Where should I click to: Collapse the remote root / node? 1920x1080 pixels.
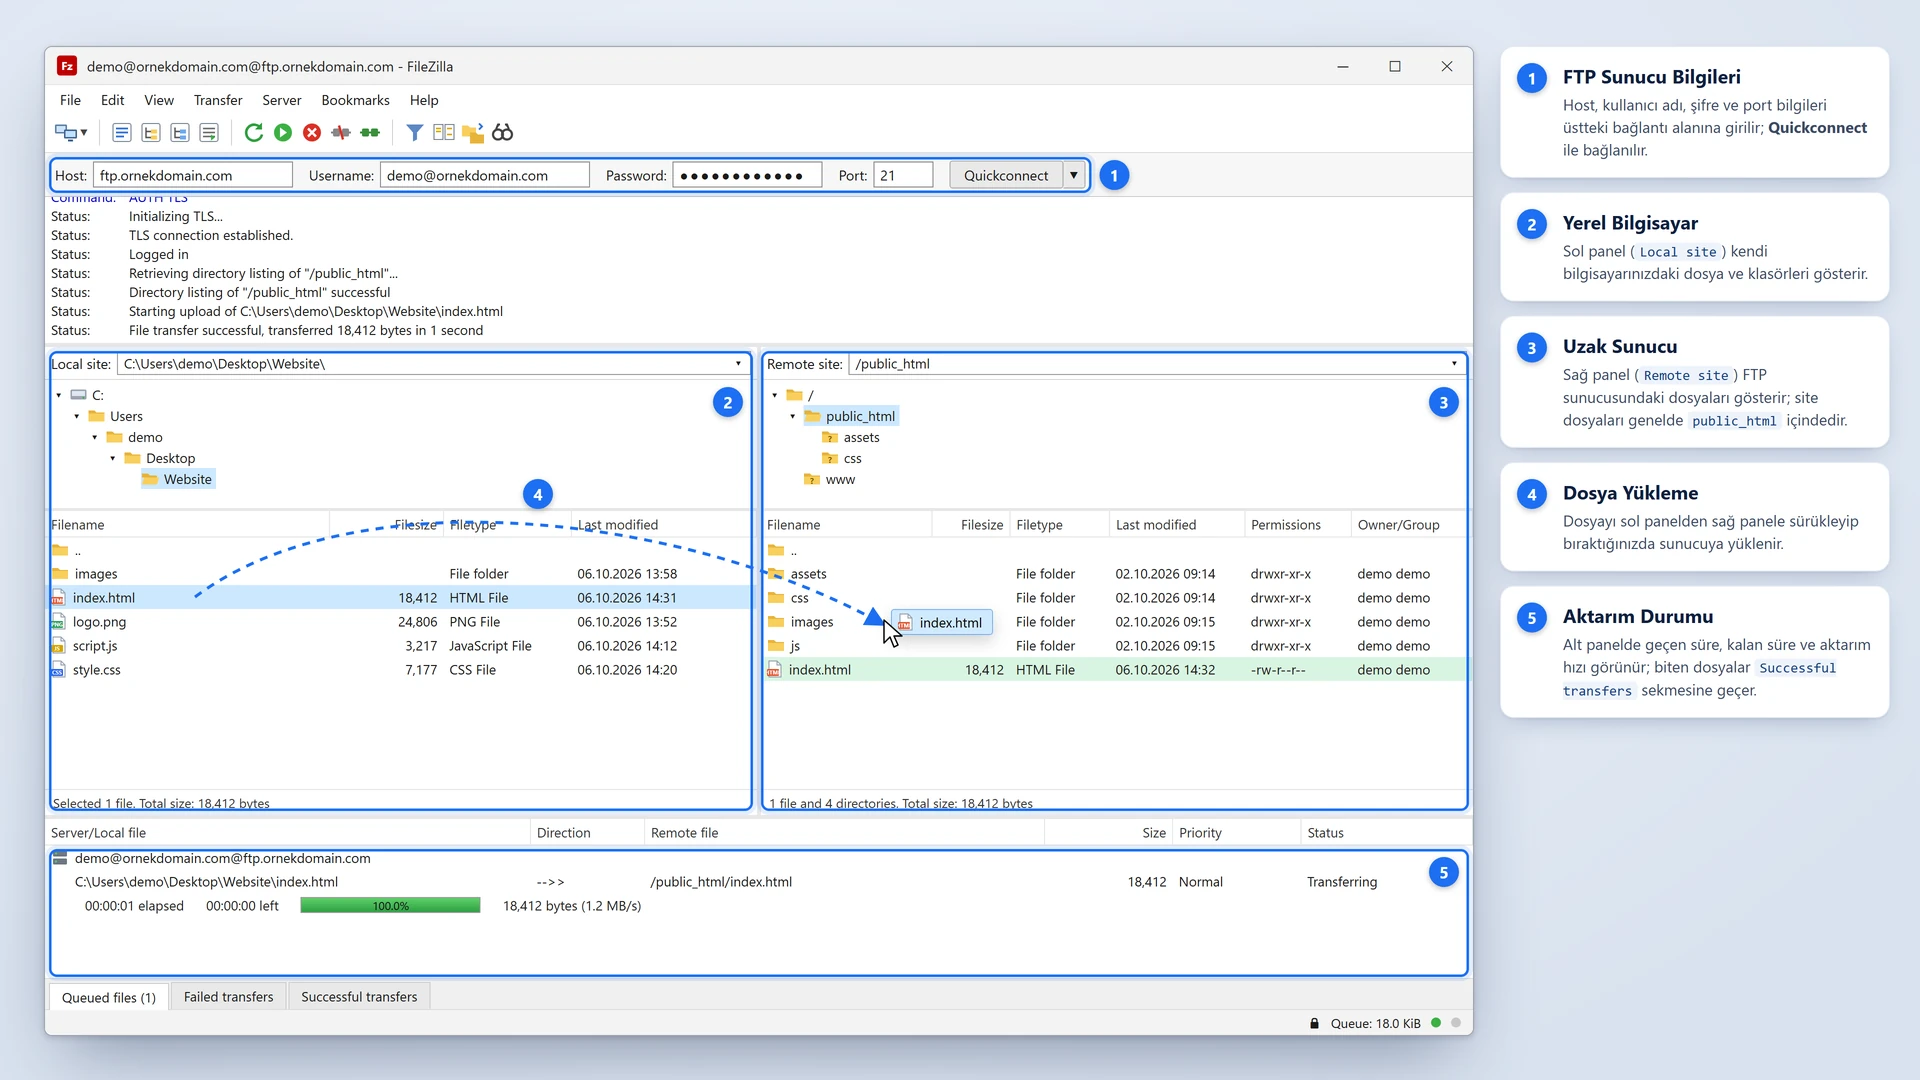[x=775, y=395]
